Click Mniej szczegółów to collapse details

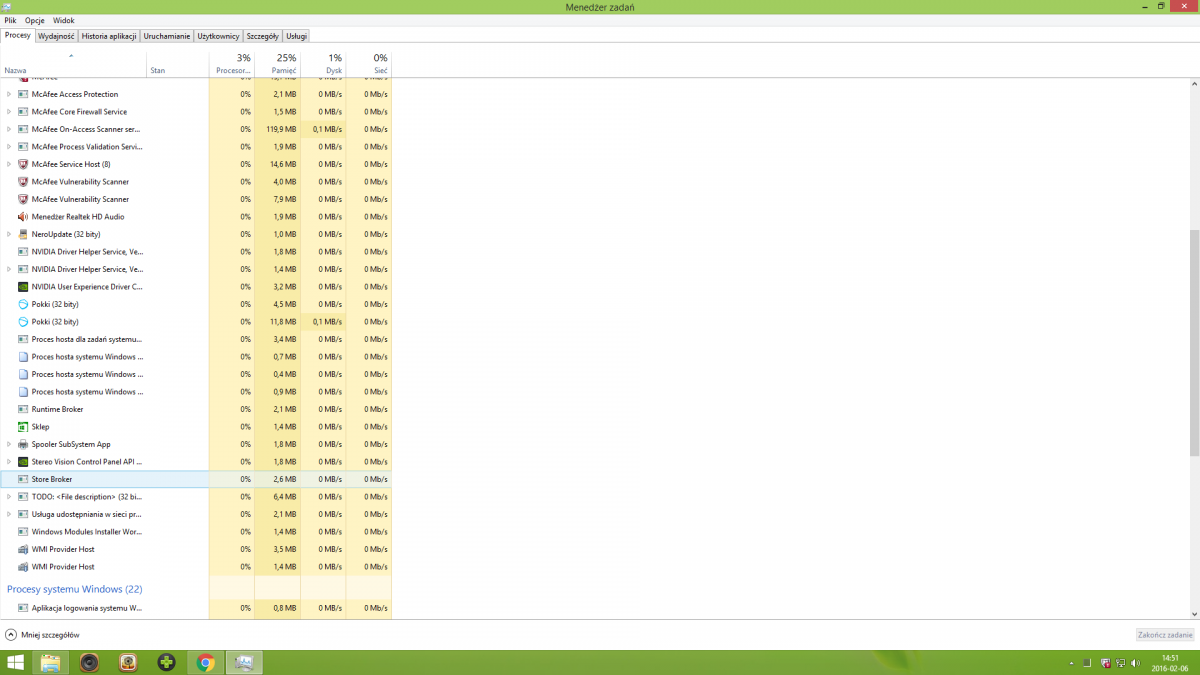[43, 635]
